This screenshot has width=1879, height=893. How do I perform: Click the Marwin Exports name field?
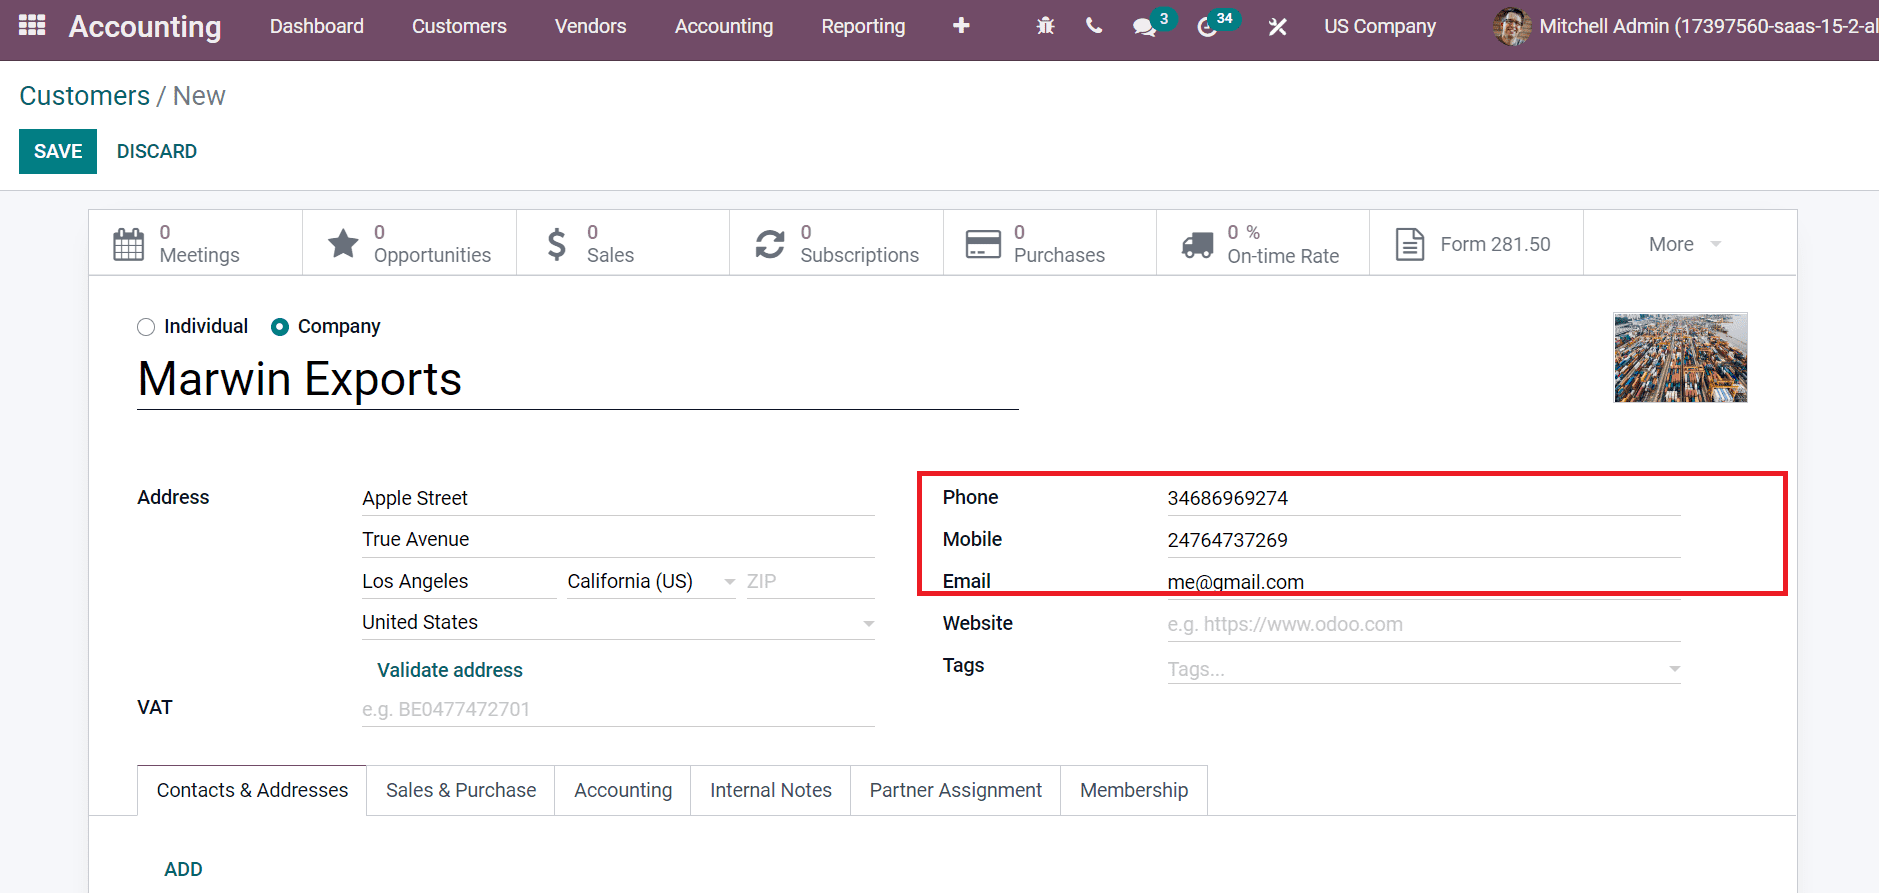coord(578,380)
